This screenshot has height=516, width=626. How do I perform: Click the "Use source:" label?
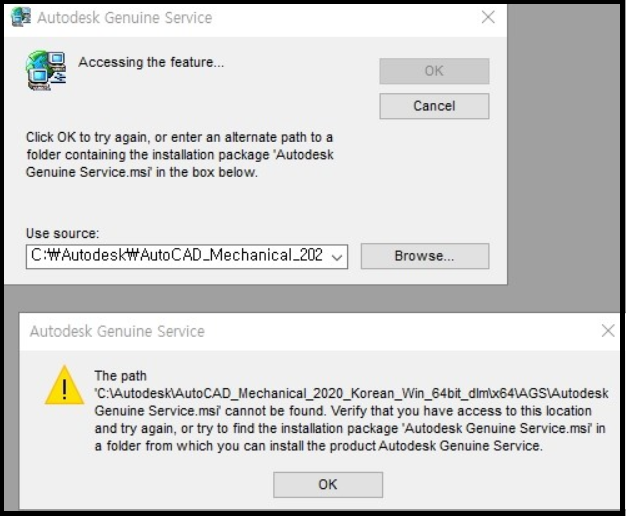tap(62, 234)
